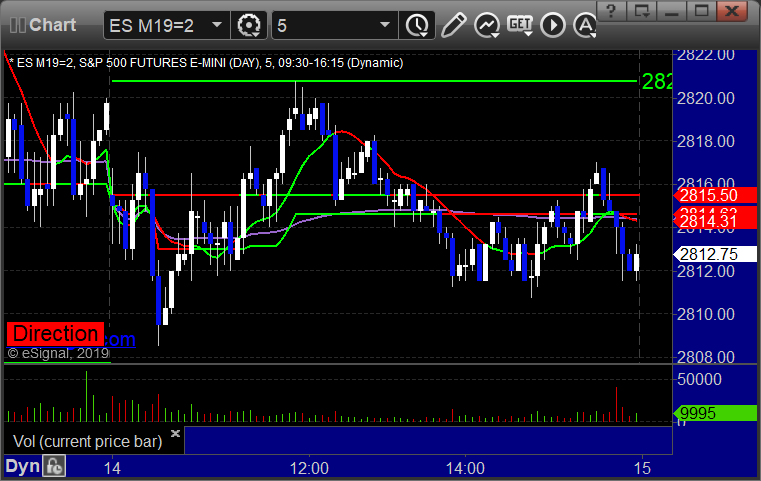The height and width of the screenshot is (481, 761).
Task: Click the green 9995 volume marker
Action: coord(715,413)
